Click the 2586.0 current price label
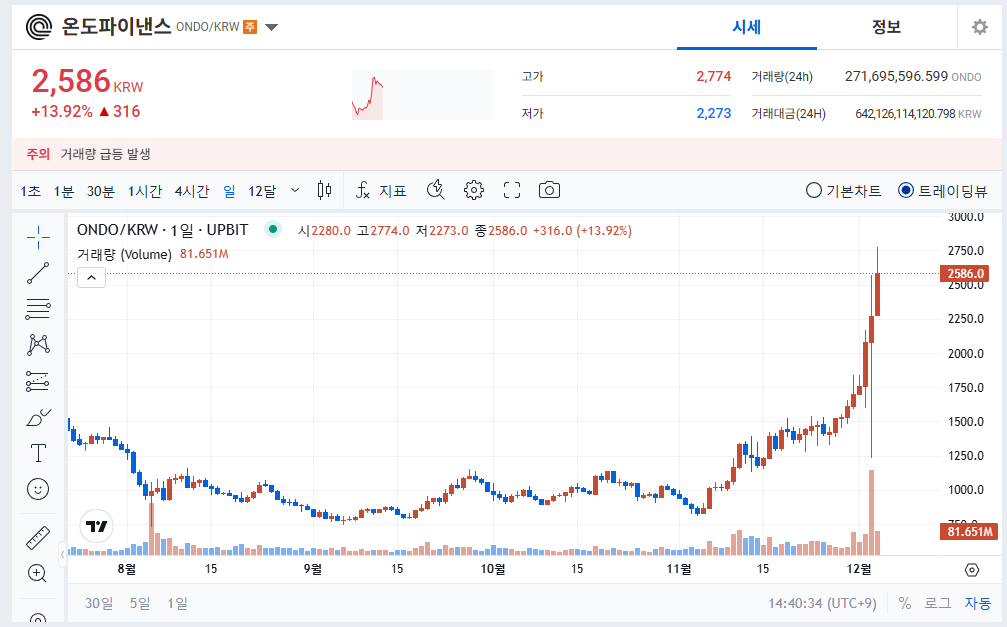Image resolution: width=1007 pixels, height=627 pixels. pyautogui.click(x=965, y=274)
